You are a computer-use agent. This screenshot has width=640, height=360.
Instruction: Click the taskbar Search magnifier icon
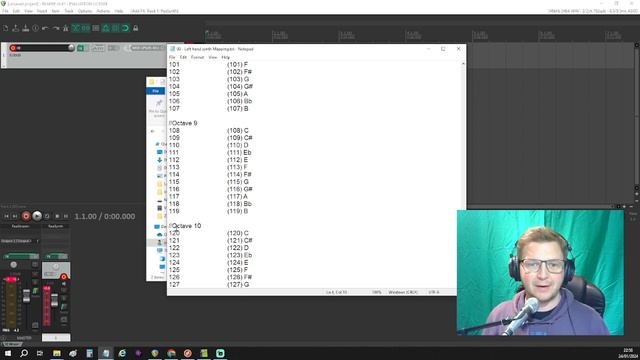[24, 353]
